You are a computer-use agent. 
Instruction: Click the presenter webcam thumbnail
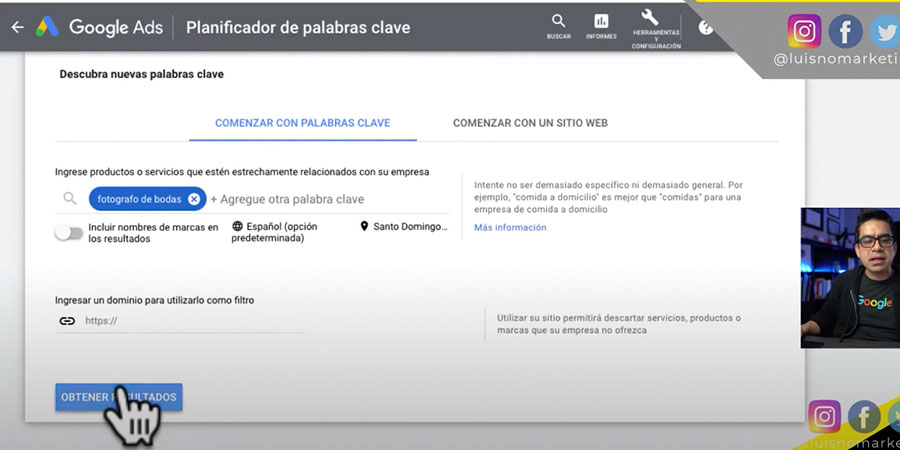[850, 278]
